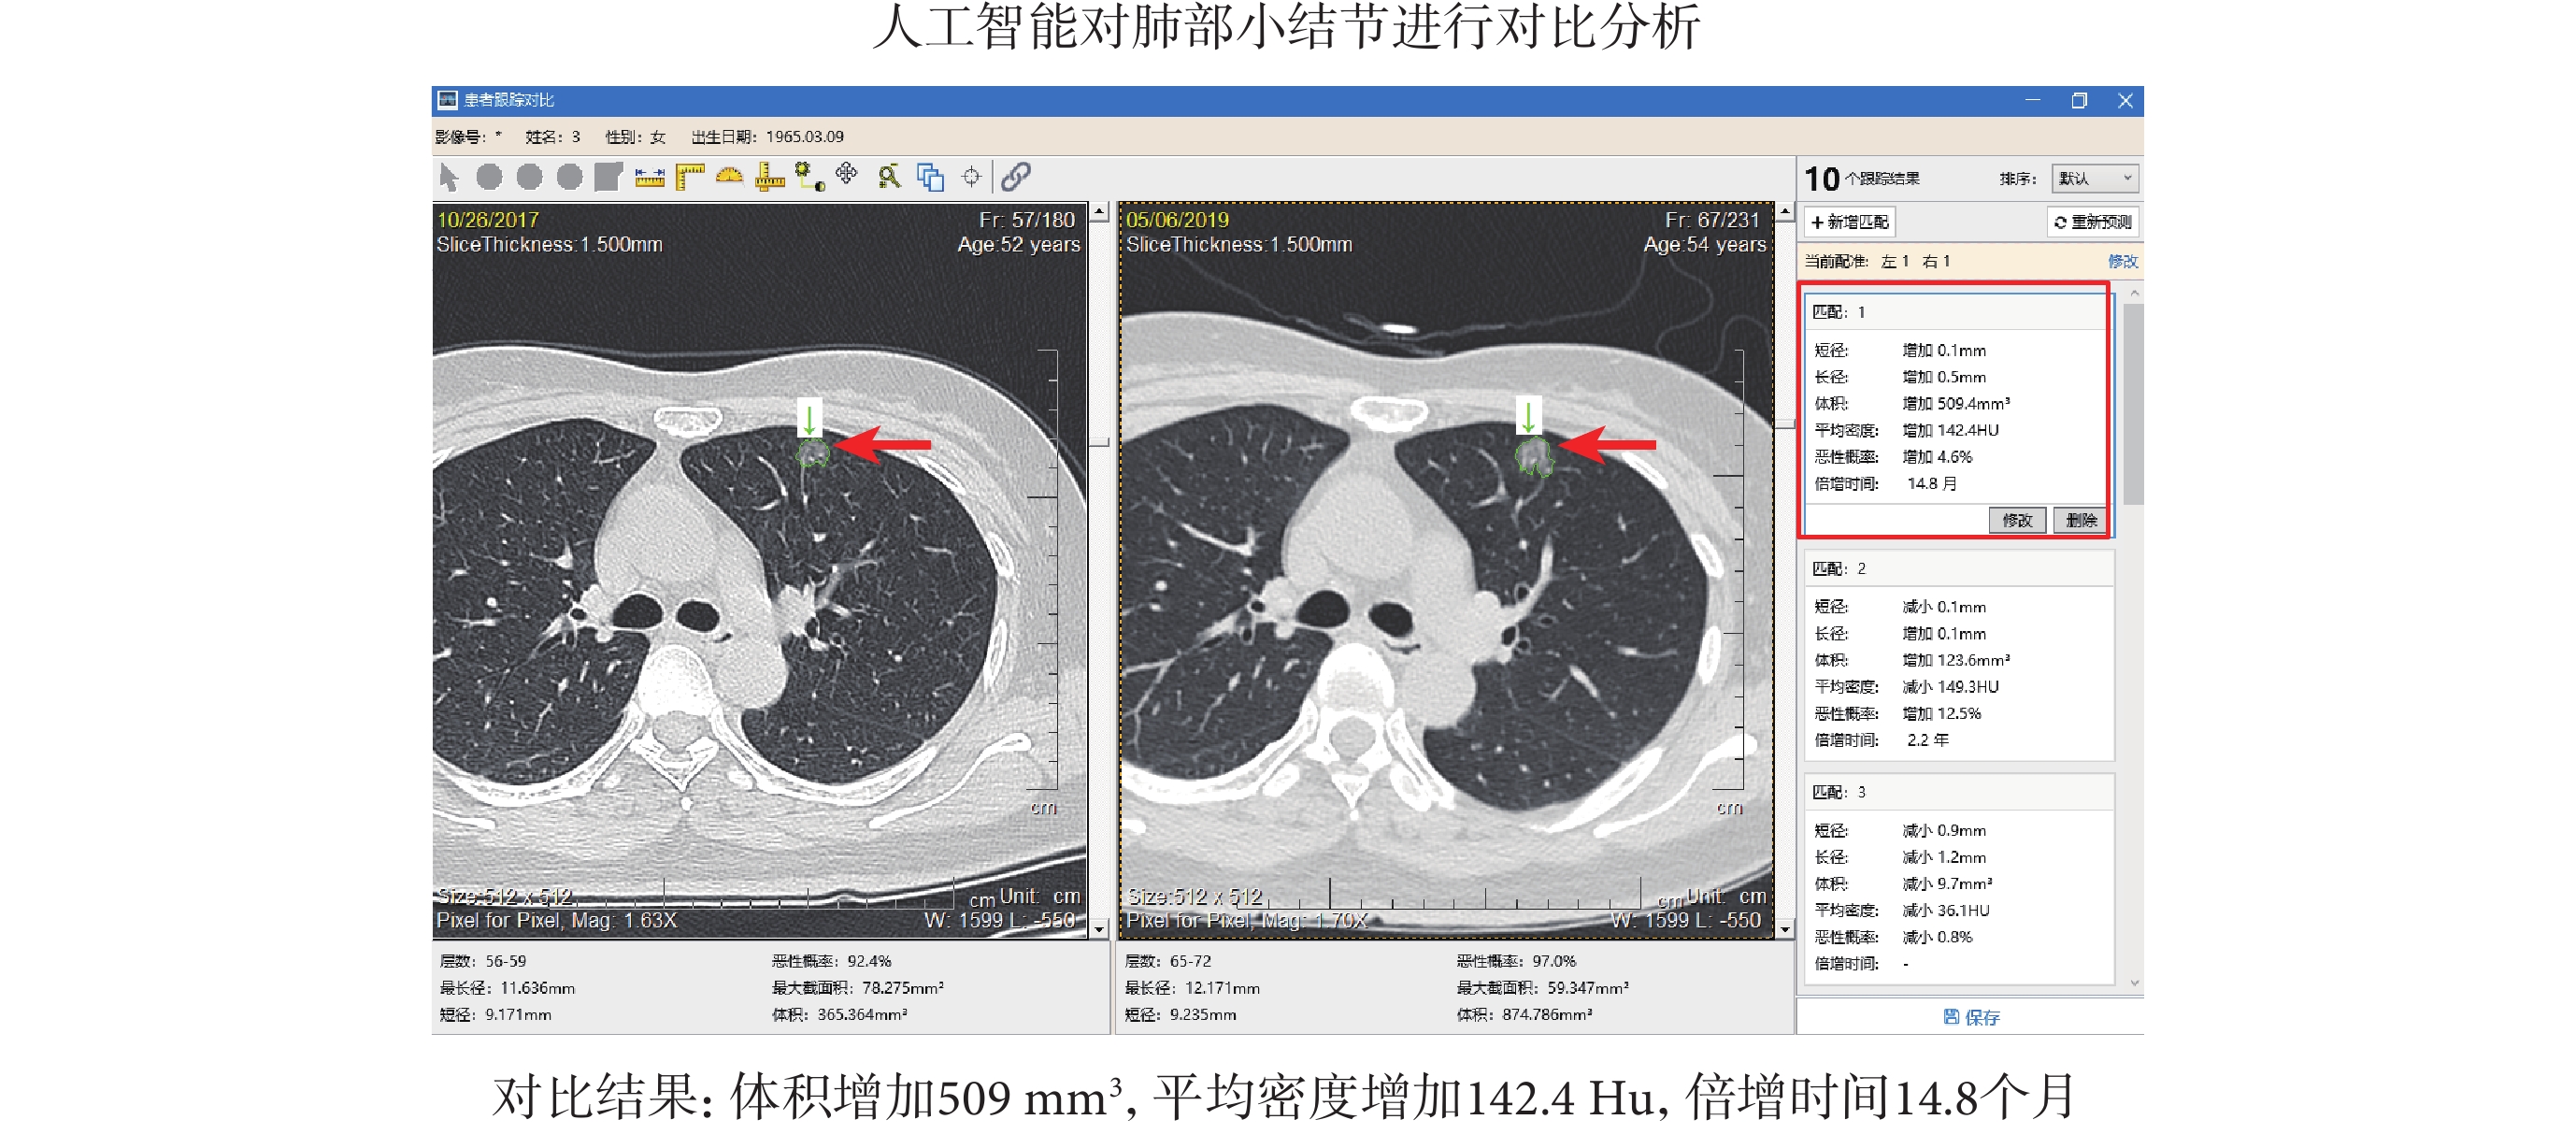
Task: Click slice slider thumb of left CT viewer
Action: (x=1099, y=442)
